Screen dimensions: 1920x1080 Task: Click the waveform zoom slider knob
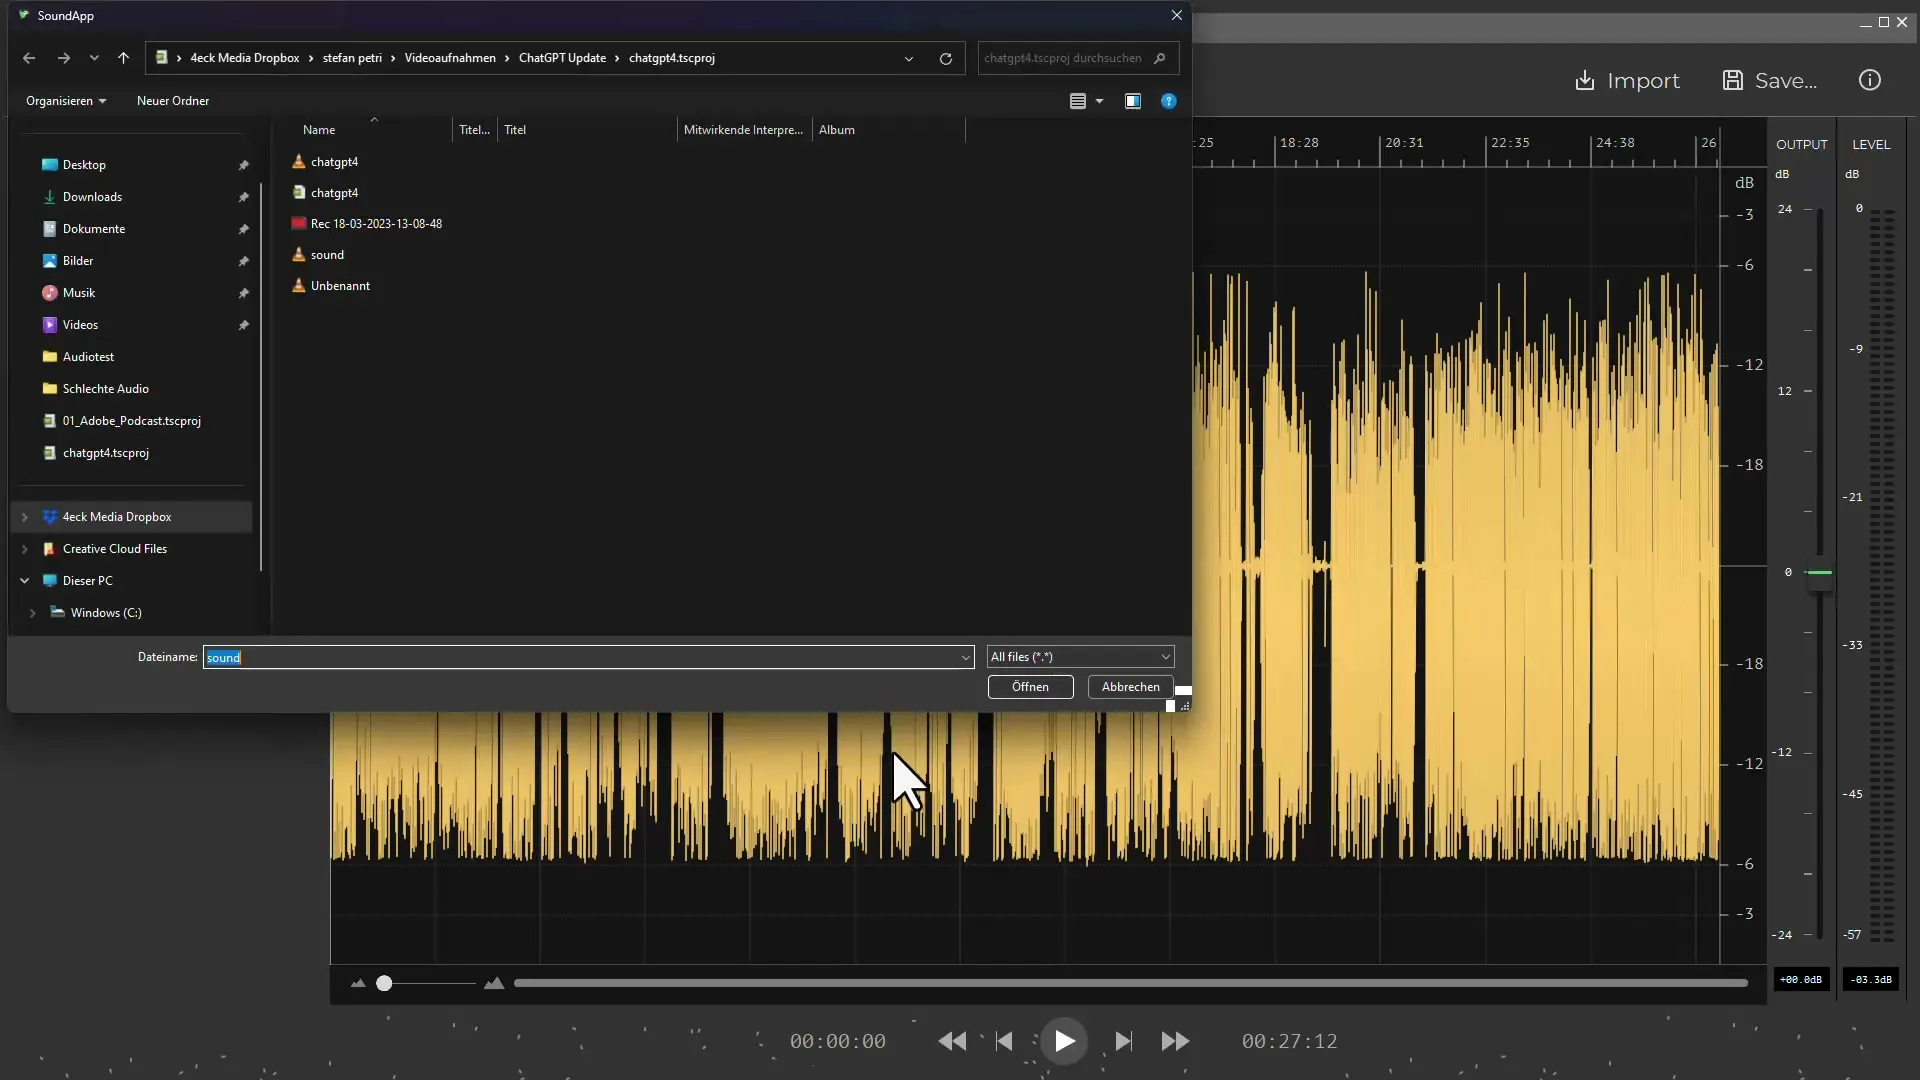[384, 984]
